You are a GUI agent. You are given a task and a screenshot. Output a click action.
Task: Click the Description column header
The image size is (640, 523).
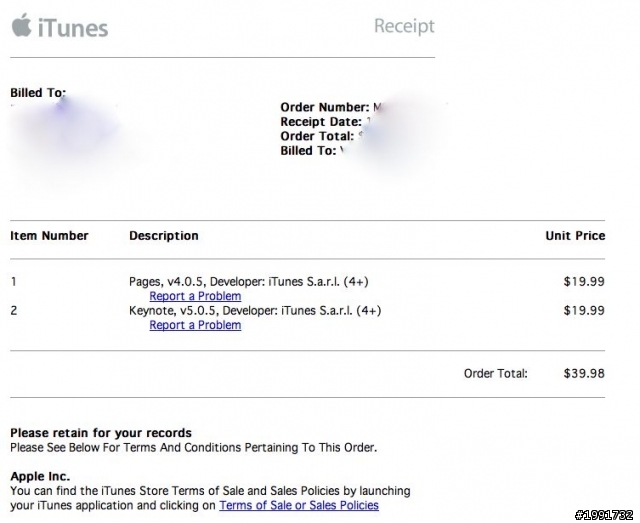163,236
